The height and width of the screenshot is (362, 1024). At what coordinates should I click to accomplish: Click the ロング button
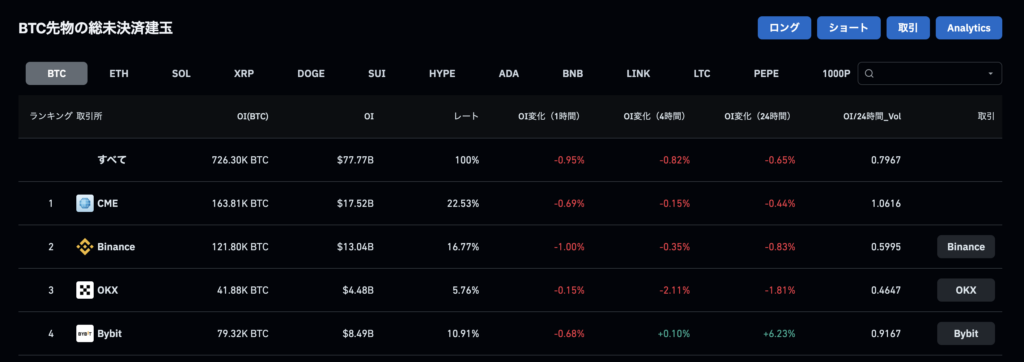[x=784, y=28]
